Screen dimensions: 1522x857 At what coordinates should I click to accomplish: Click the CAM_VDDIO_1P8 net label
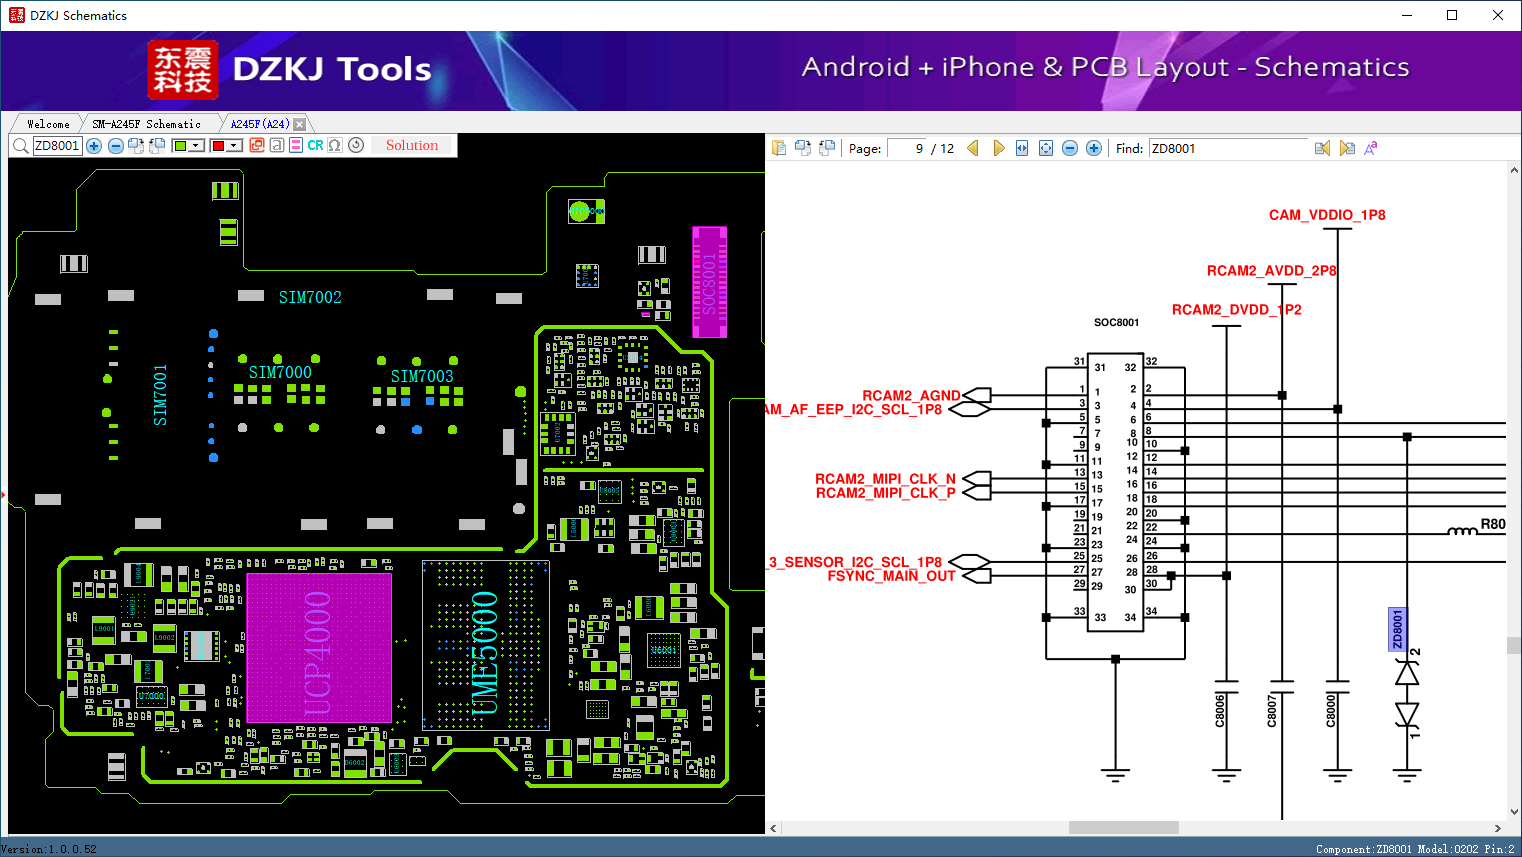(1327, 215)
